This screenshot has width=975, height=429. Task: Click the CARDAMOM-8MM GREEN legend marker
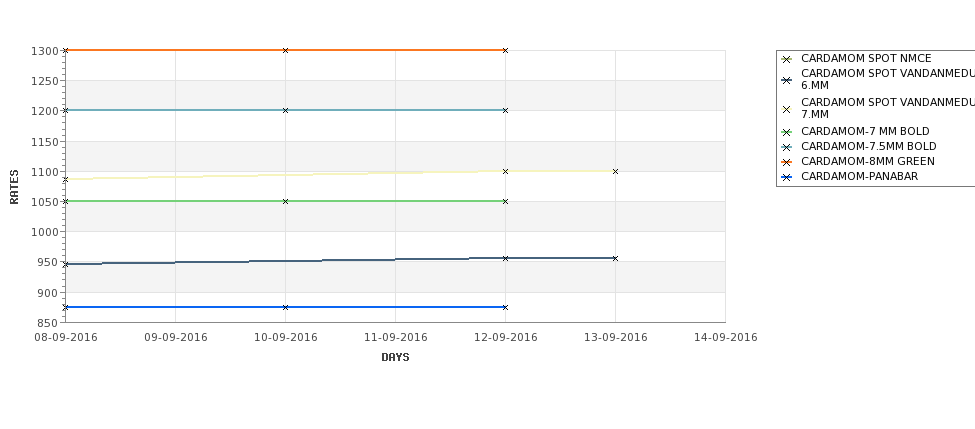pyautogui.click(x=786, y=162)
